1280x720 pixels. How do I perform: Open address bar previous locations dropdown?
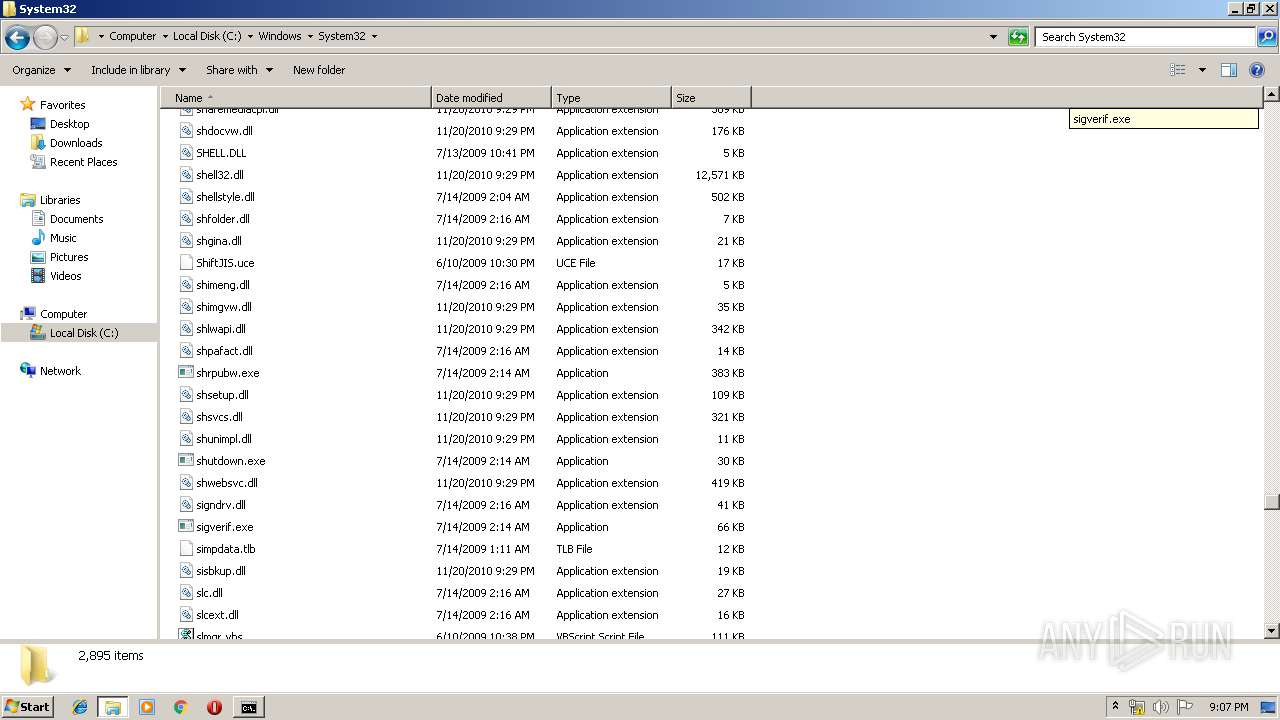pyautogui.click(x=993, y=37)
